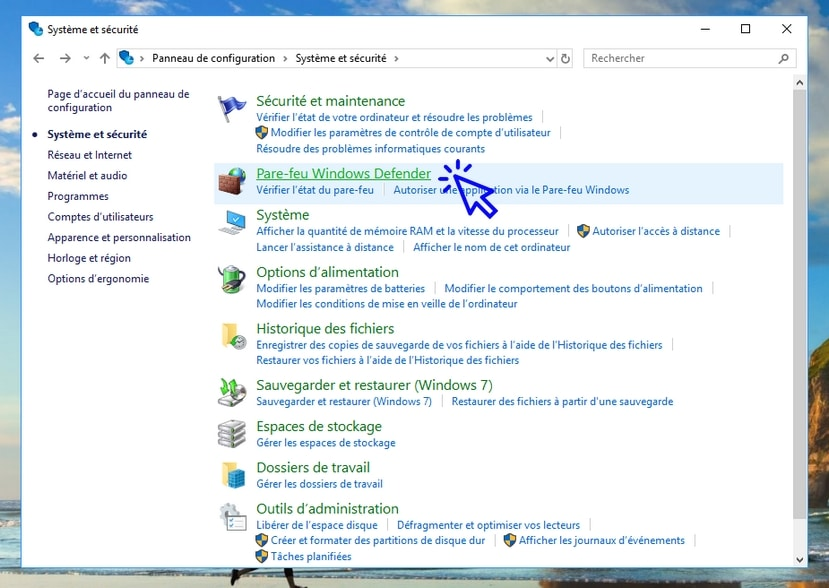The image size is (829, 588).
Task: Click Modifier les paramètres de contrôle de compte d'utilisateur
Action: [410, 133]
